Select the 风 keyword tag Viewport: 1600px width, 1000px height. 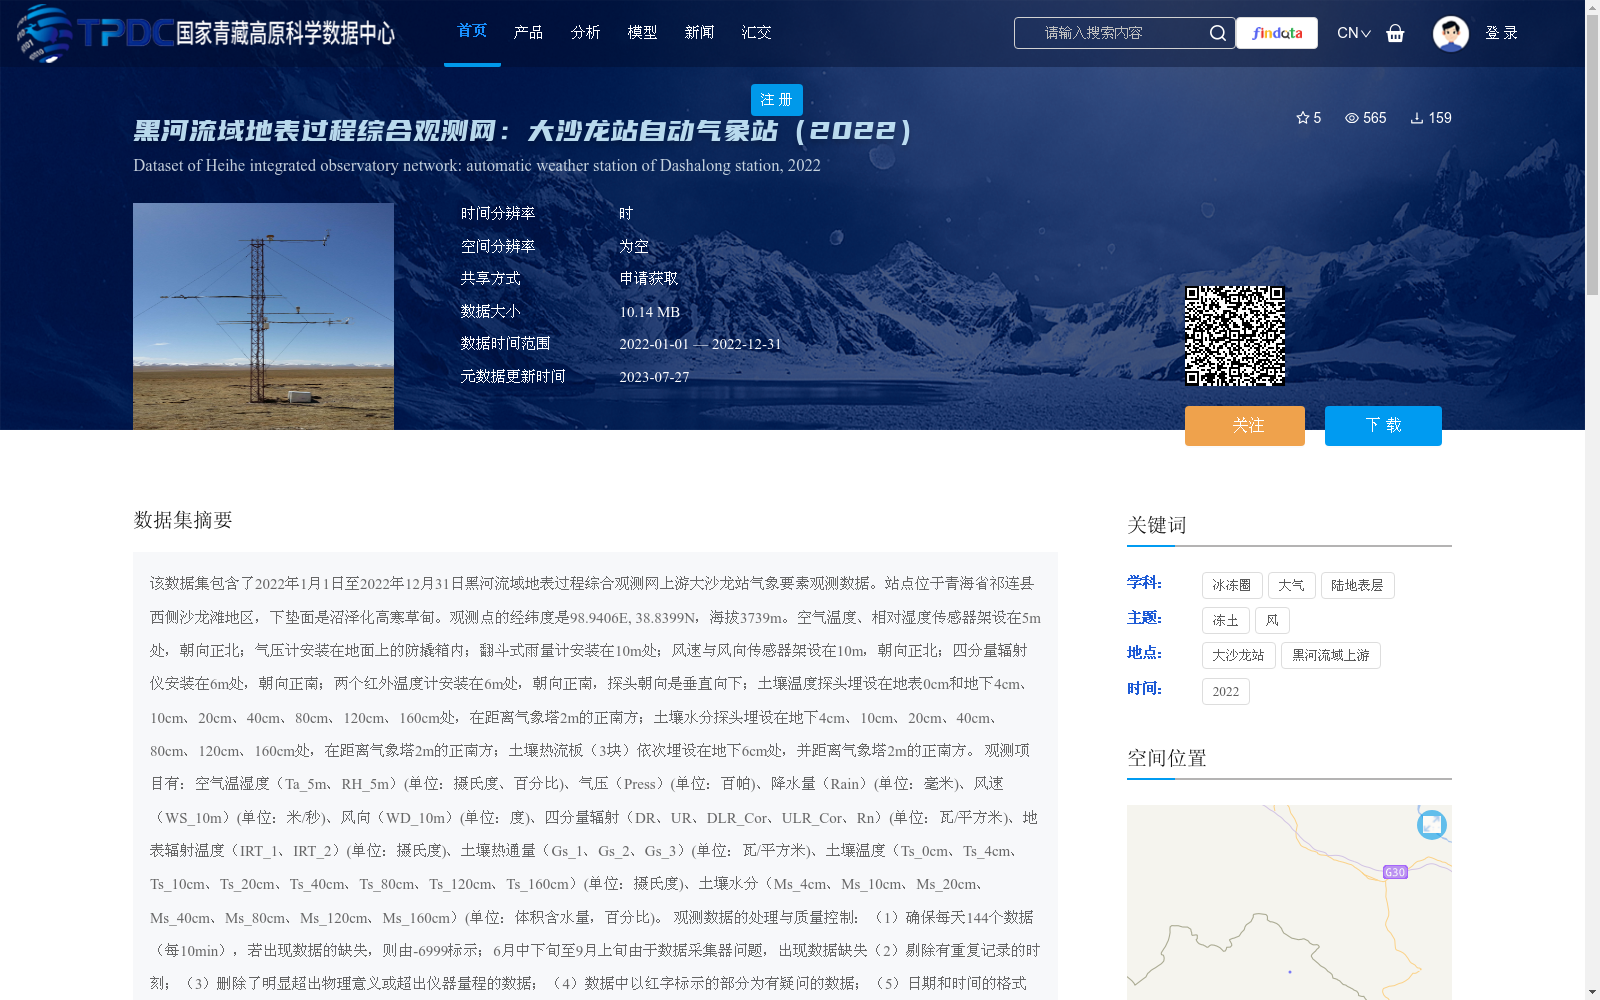pyautogui.click(x=1272, y=620)
